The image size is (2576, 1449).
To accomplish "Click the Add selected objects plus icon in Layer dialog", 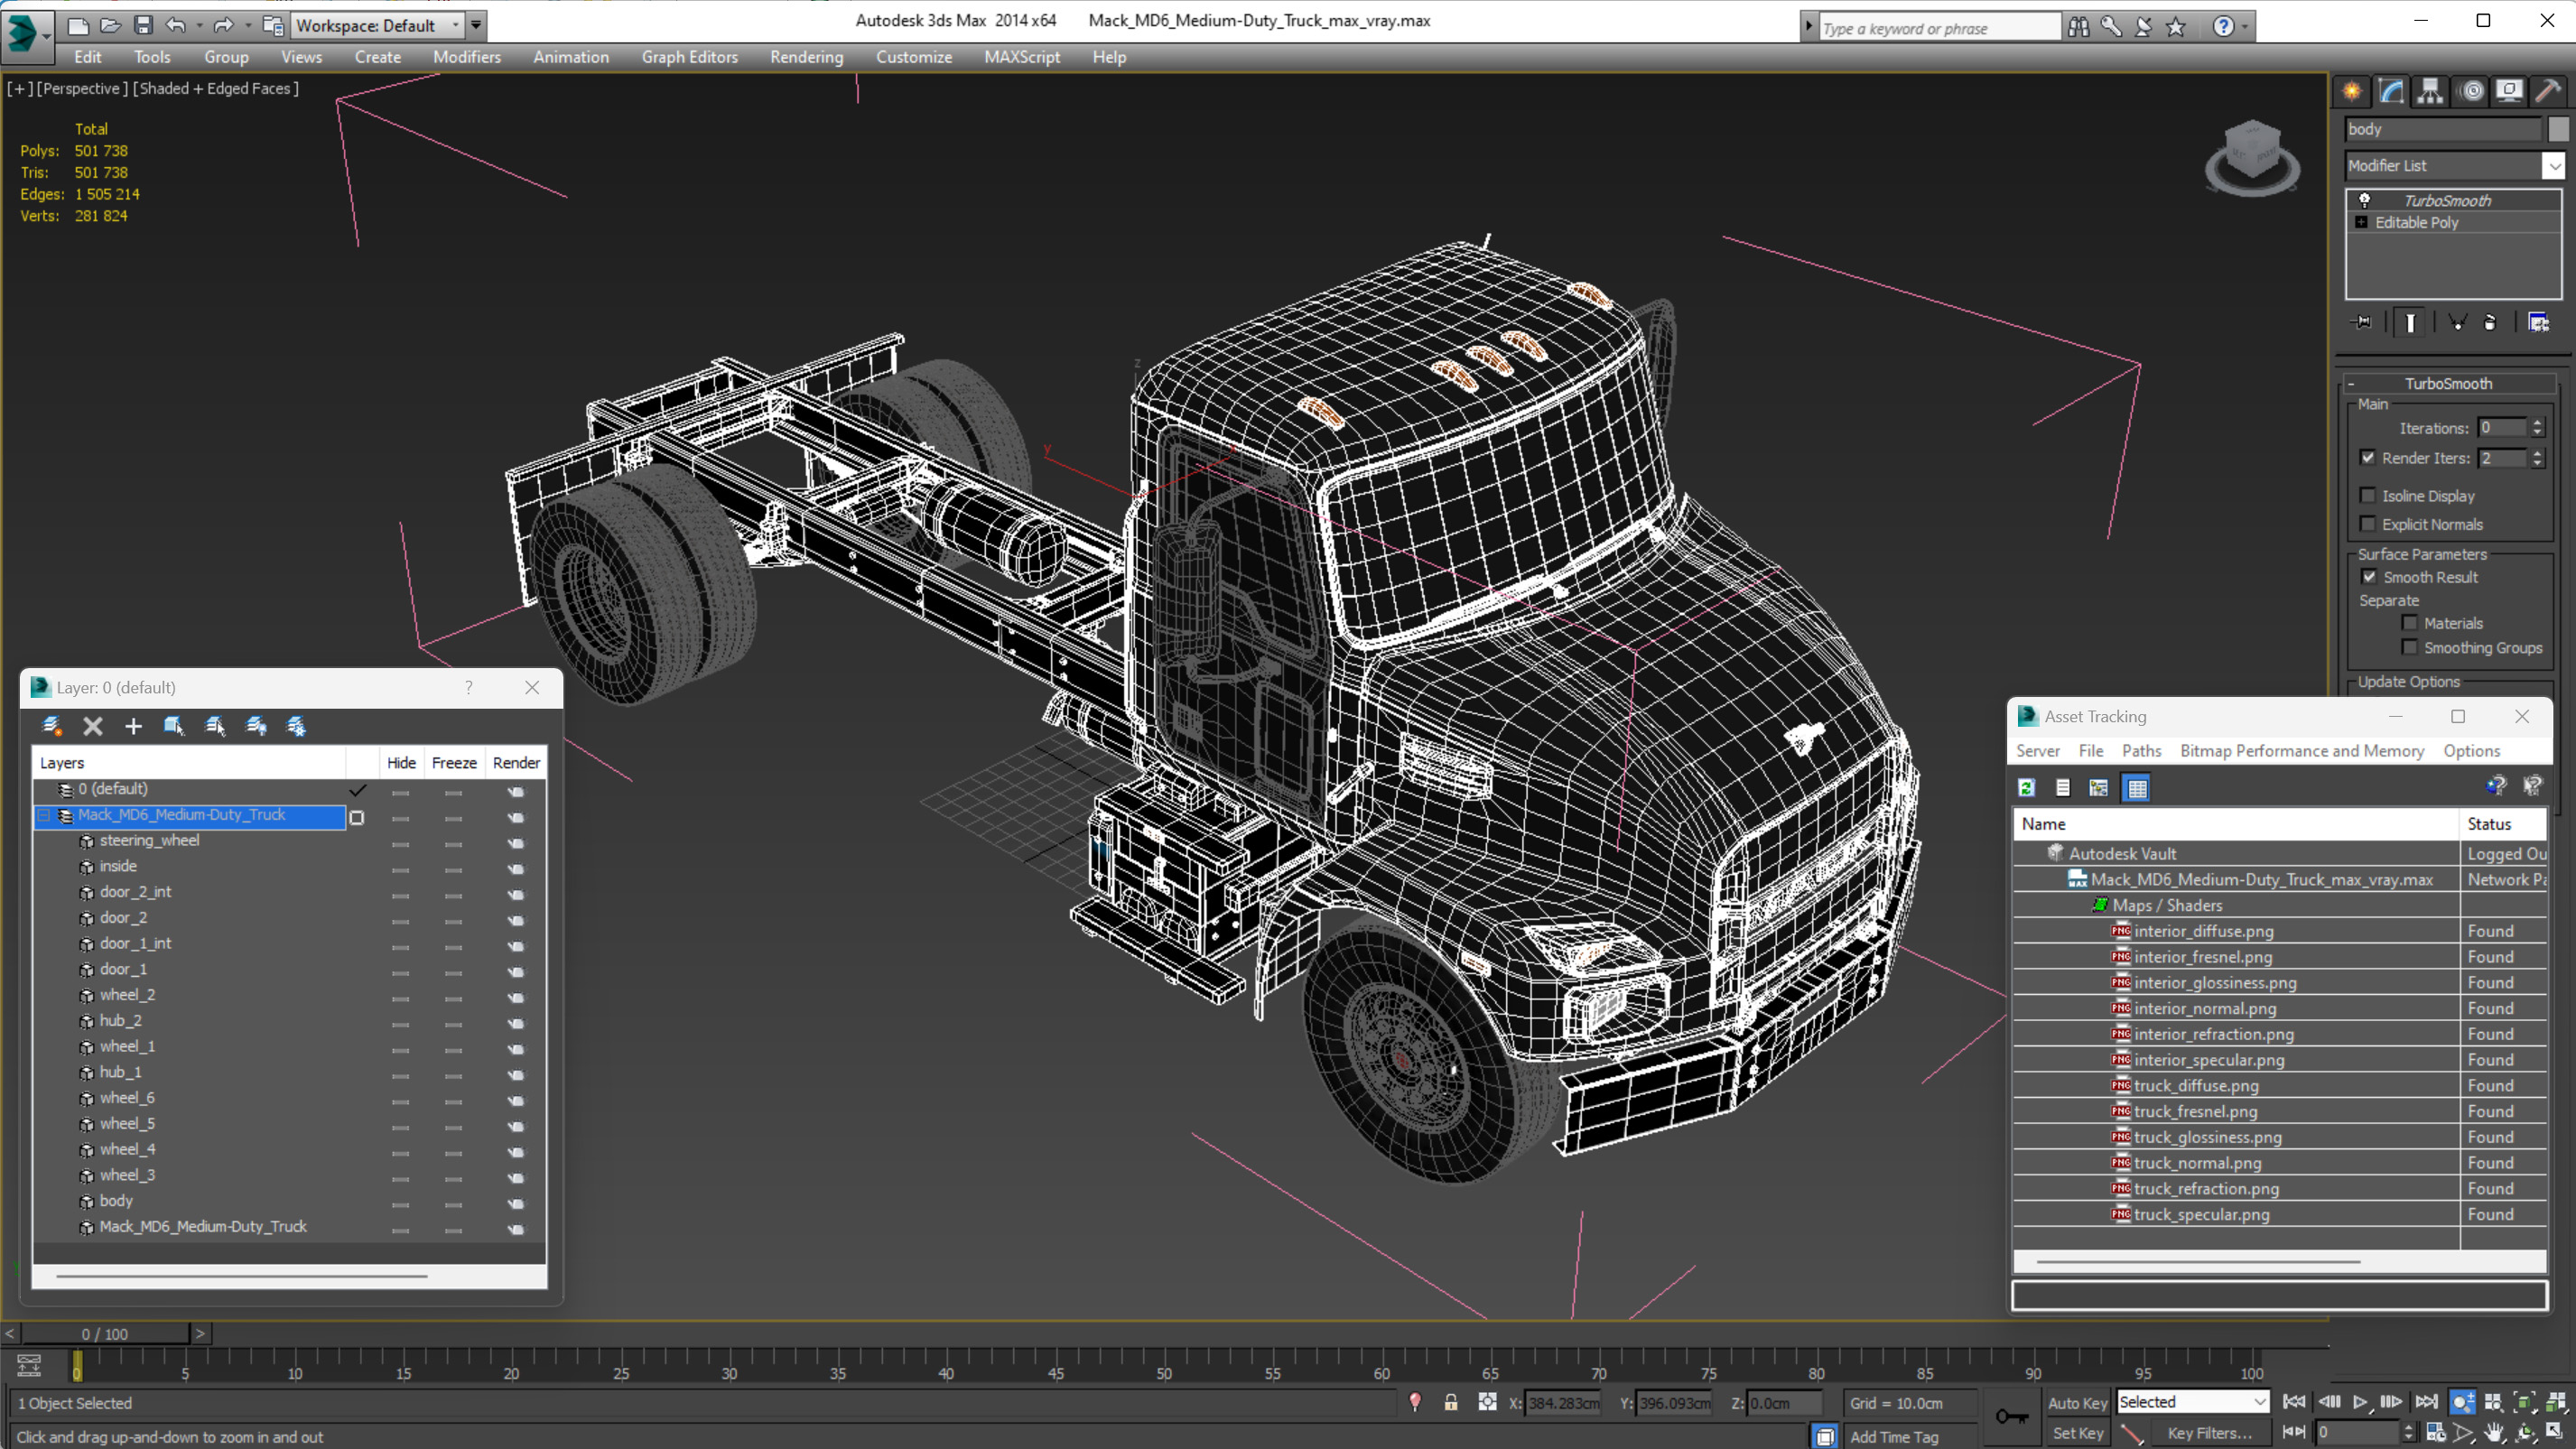I will [133, 726].
